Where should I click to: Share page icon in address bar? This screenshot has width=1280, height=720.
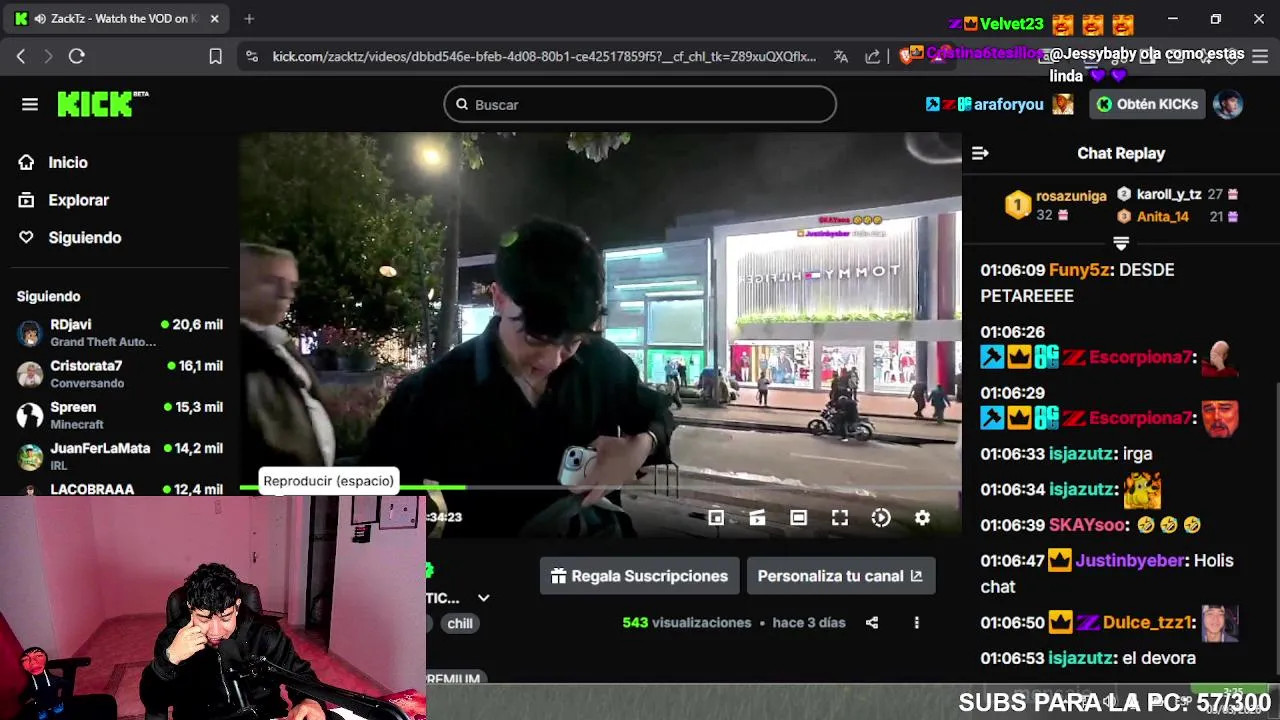(x=873, y=56)
